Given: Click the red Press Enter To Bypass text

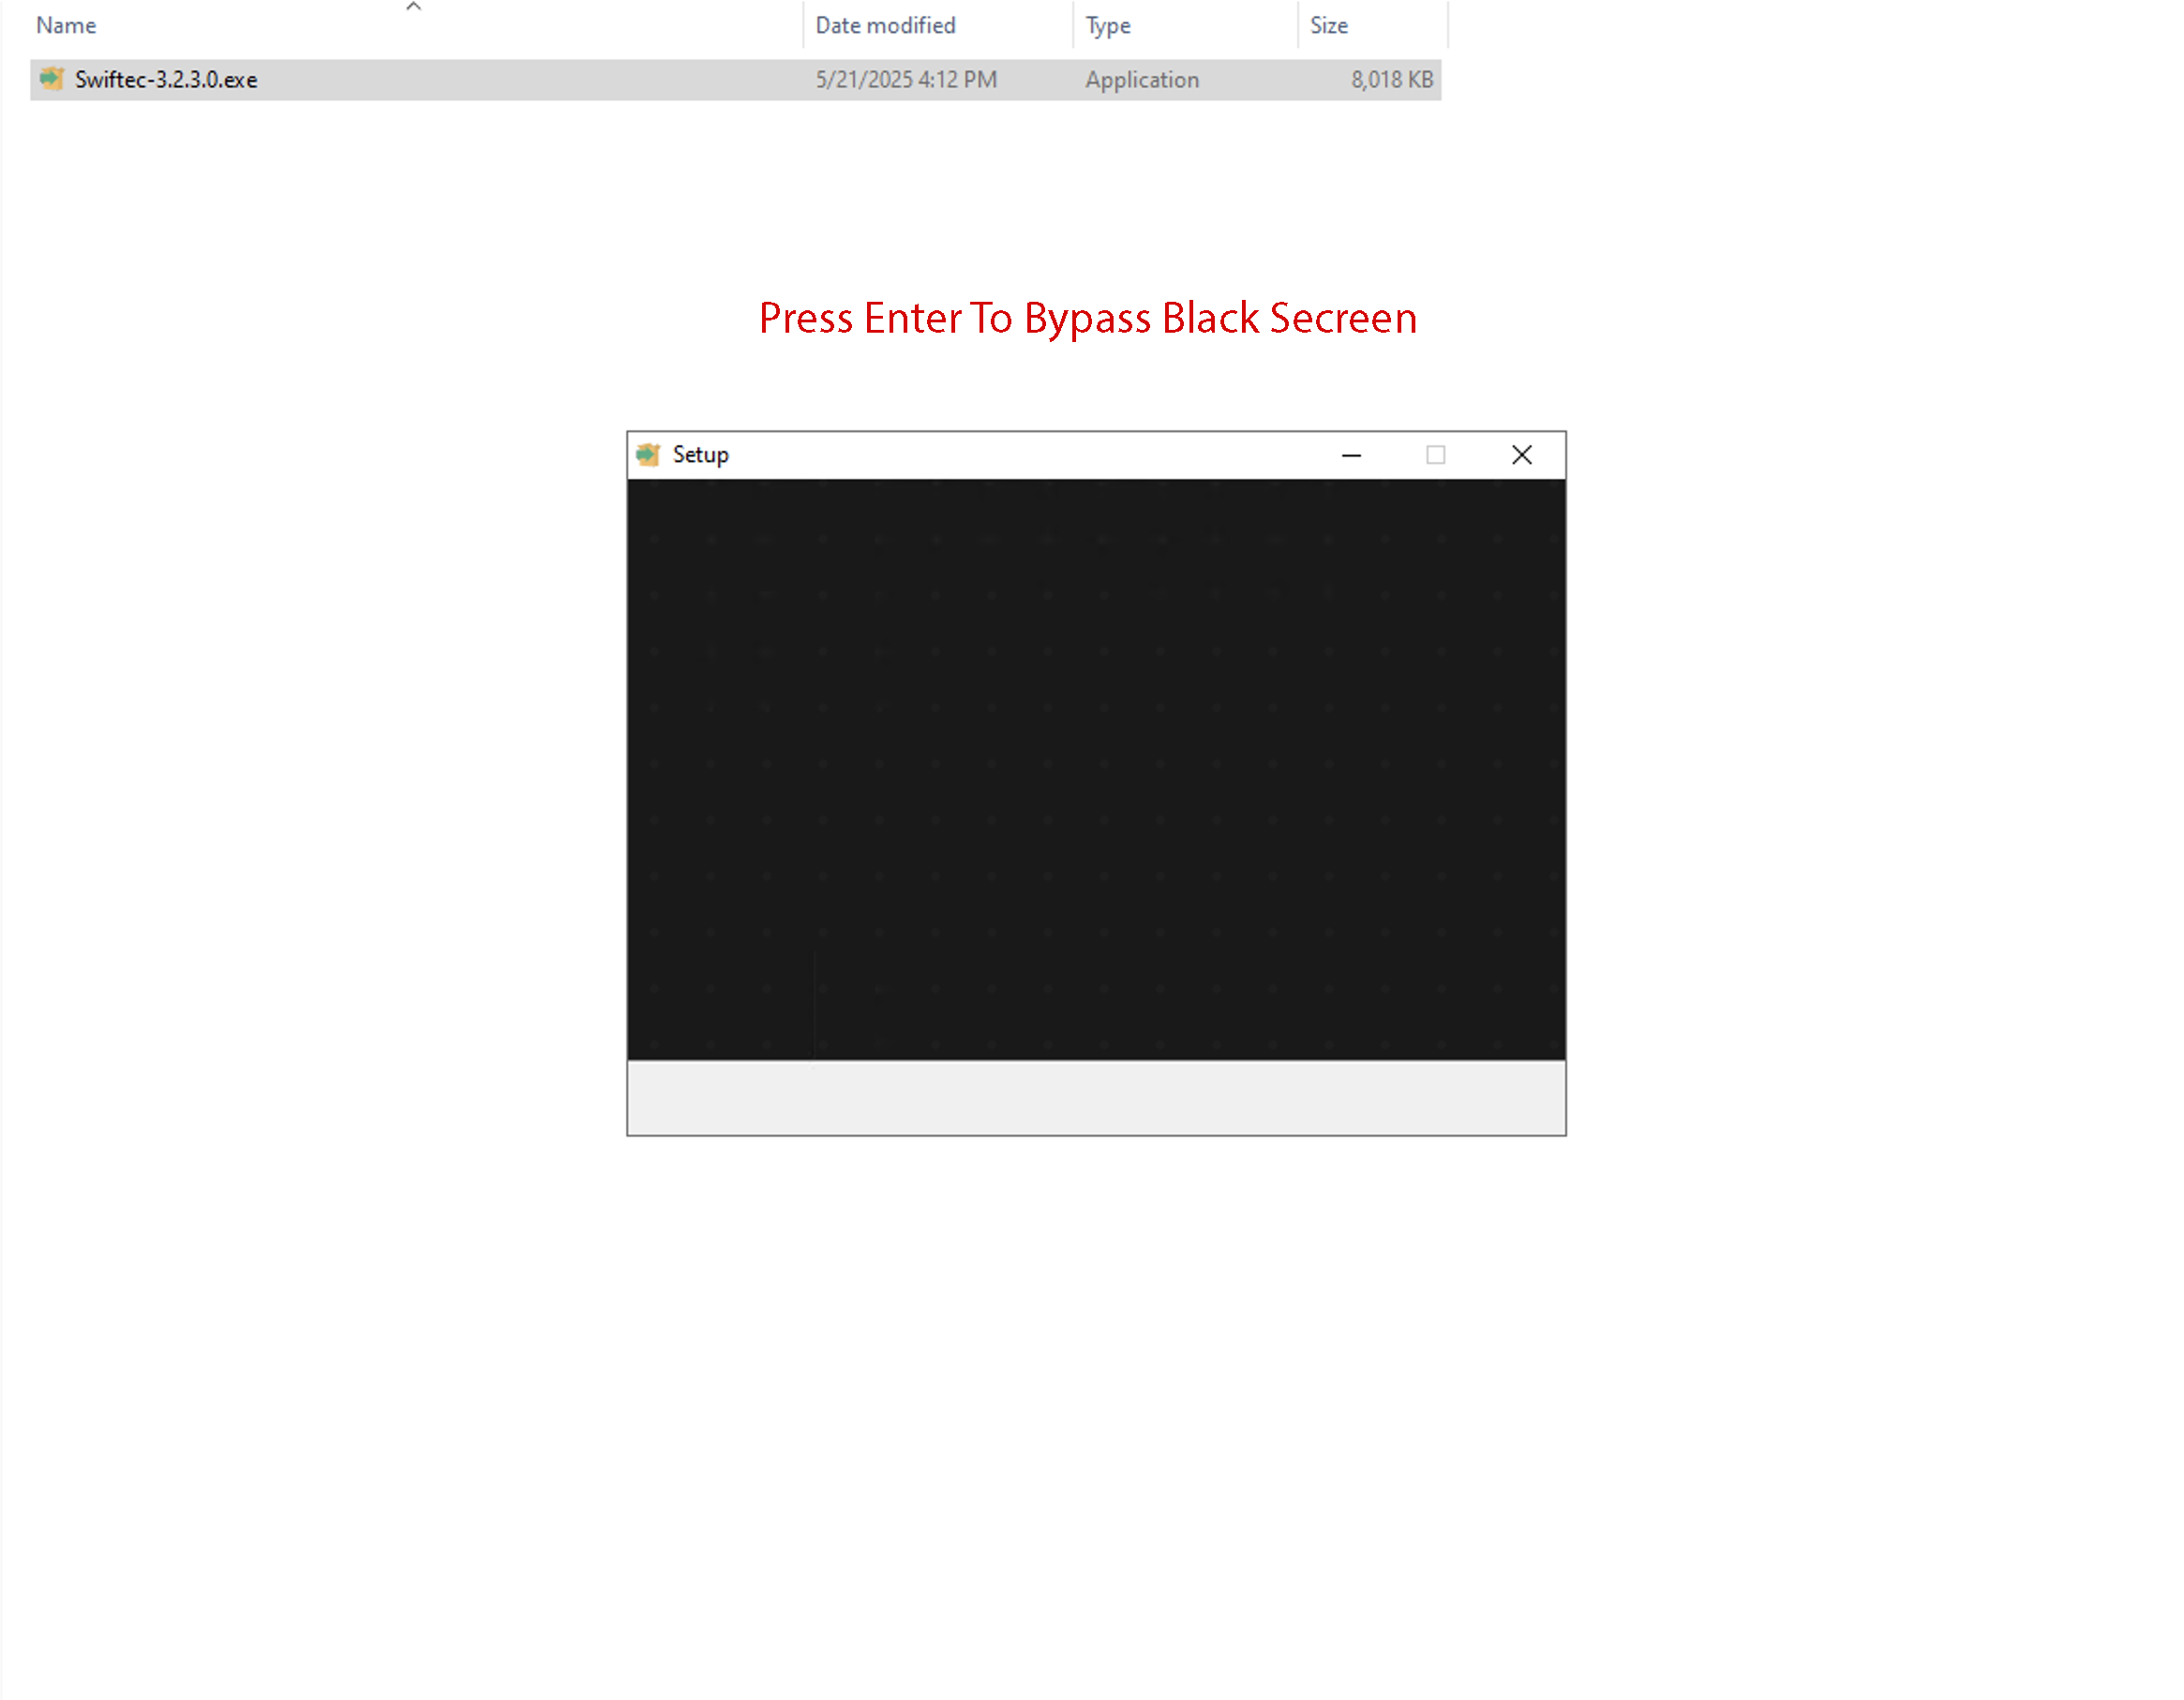Looking at the screenshot, I should pyautogui.click(x=1088, y=318).
